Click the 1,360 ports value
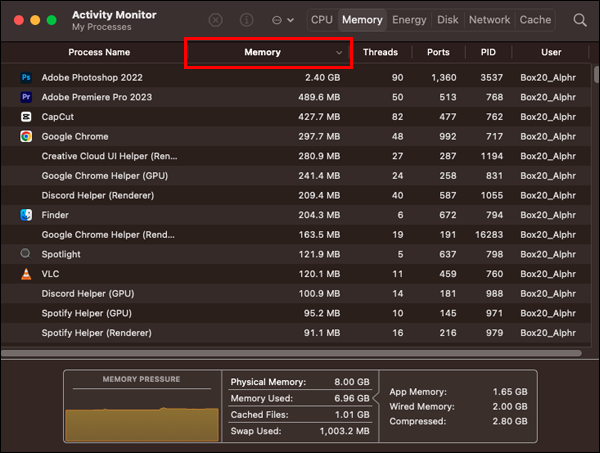 click(x=444, y=78)
